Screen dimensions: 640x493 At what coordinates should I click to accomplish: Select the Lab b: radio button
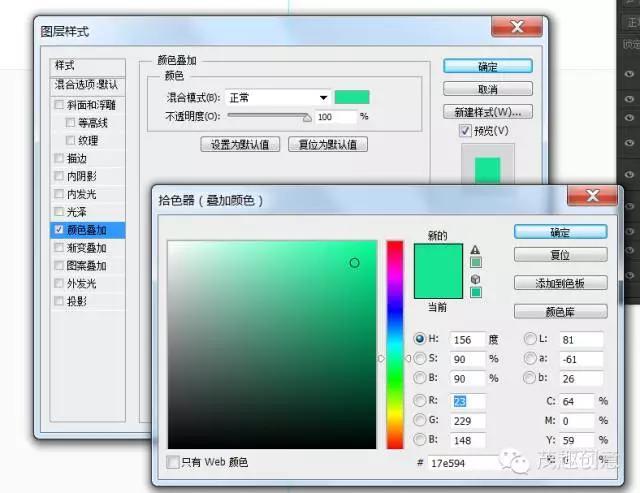point(530,378)
